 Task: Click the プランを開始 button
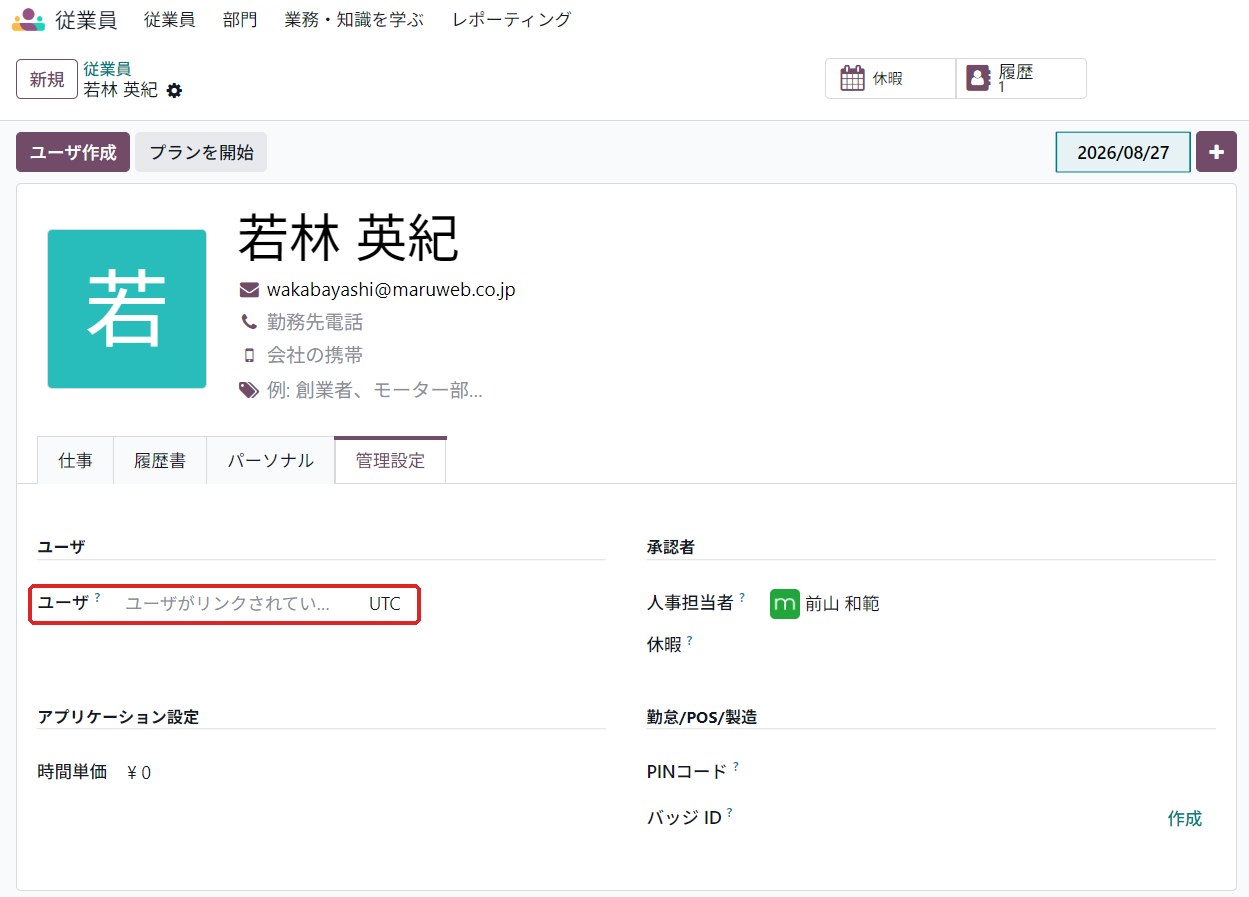pyautogui.click(x=201, y=152)
